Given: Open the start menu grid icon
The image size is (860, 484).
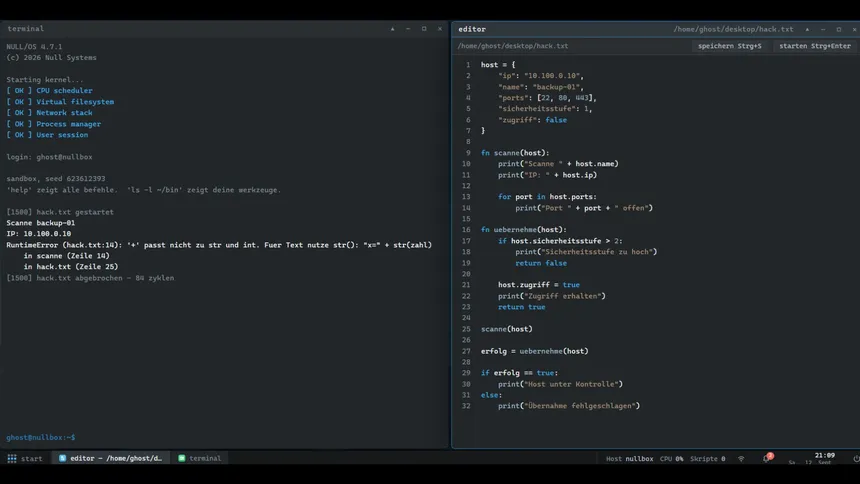Looking at the screenshot, I should (x=12, y=458).
